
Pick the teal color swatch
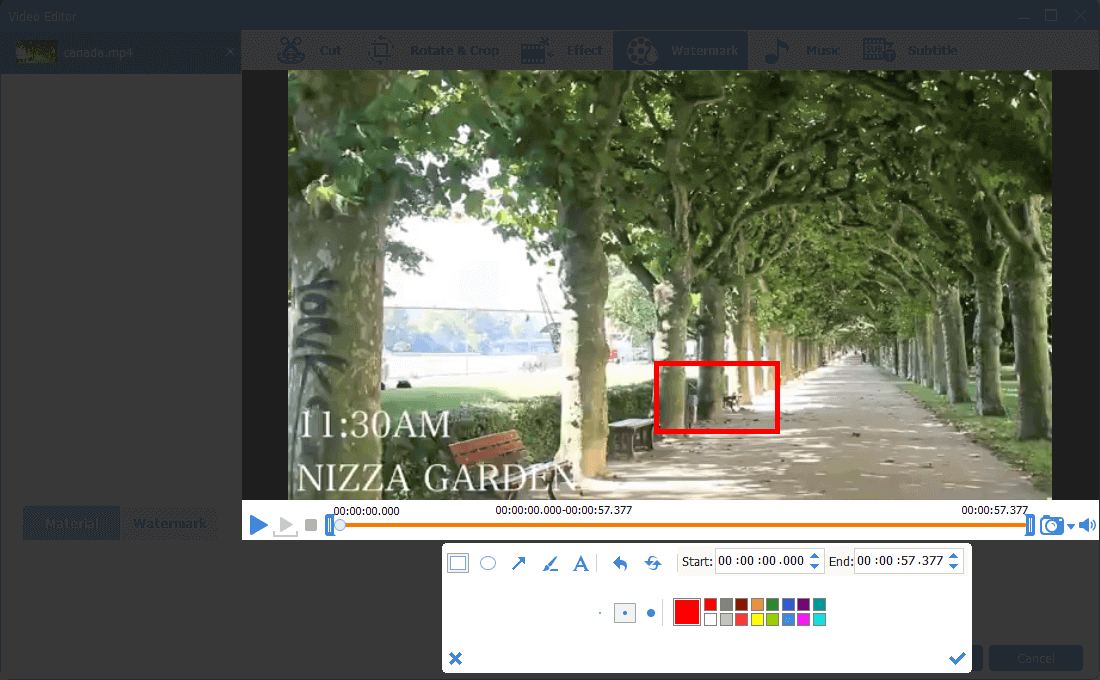point(819,604)
